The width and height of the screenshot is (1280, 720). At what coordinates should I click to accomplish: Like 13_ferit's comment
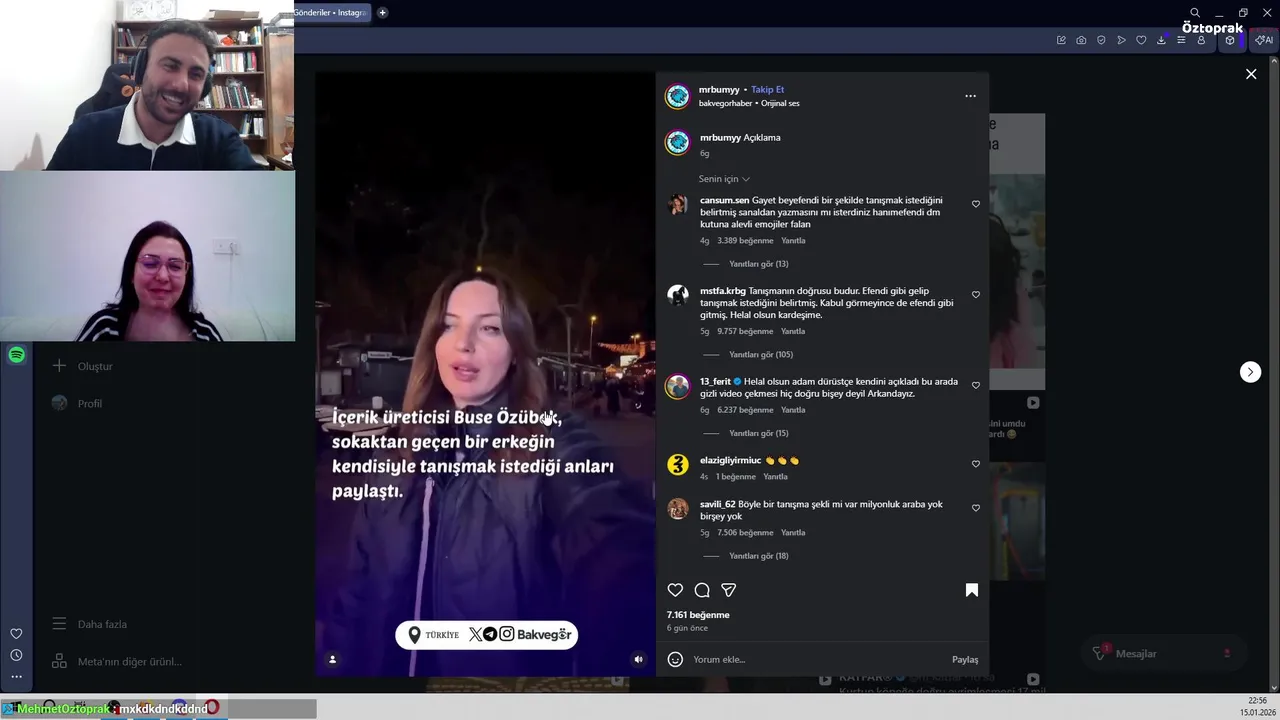coord(976,385)
